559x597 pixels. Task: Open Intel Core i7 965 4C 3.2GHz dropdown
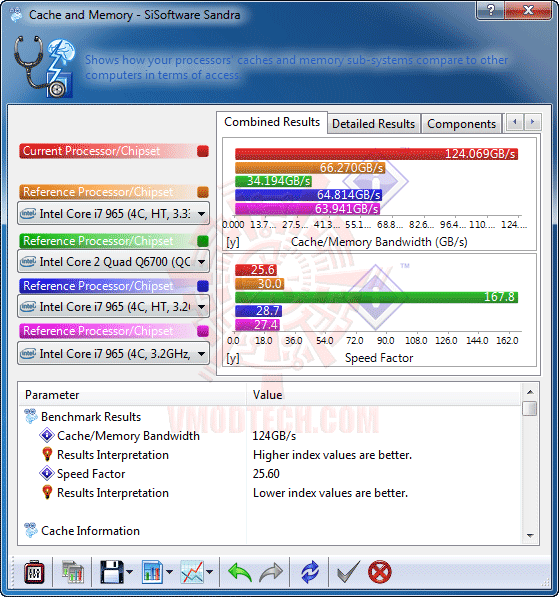pyautogui.click(x=113, y=354)
